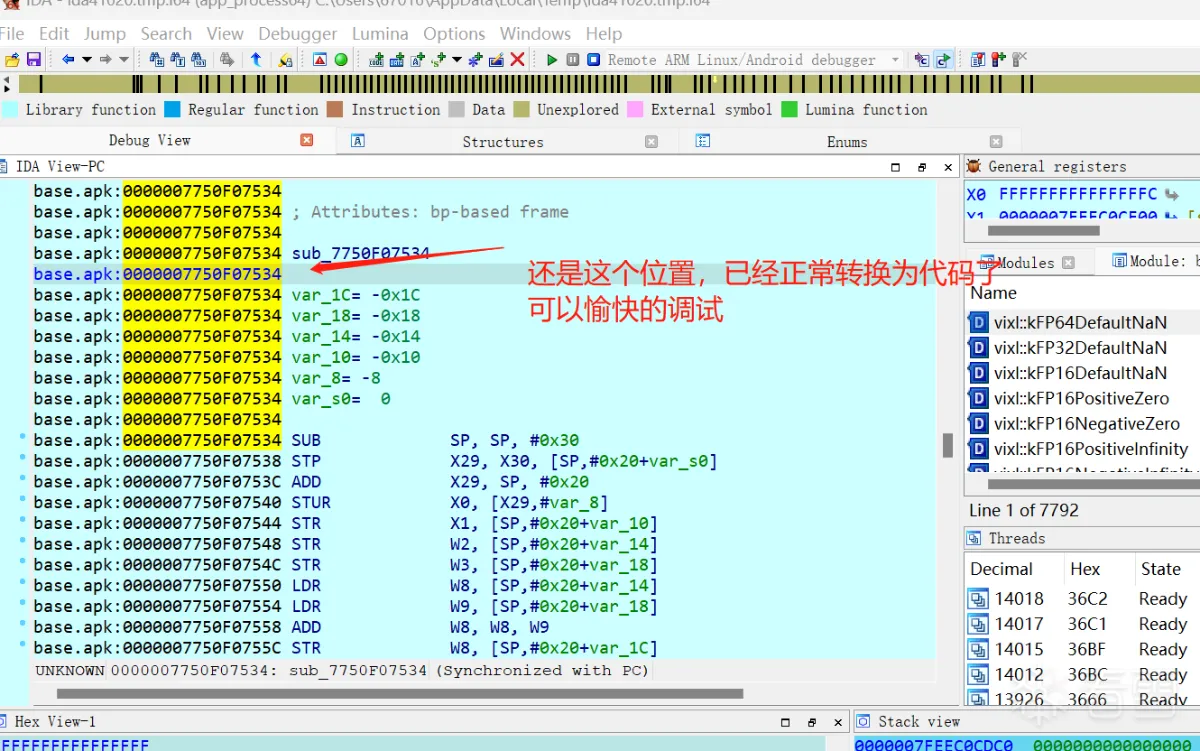The height and width of the screenshot is (751, 1200).
Task: Click the first binoculars search icon
Action: pyautogui.click(x=157, y=60)
